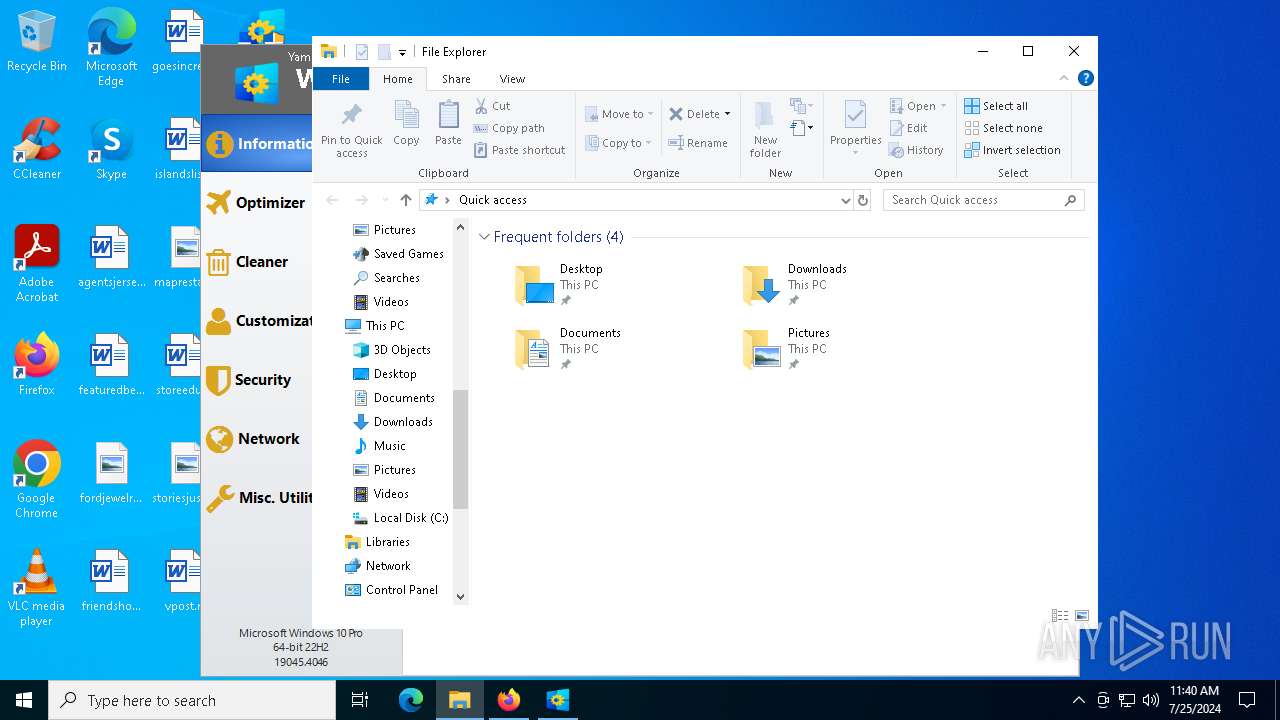The width and height of the screenshot is (1280, 720).
Task: Click the Up arrow navigation button
Action: tap(406, 200)
